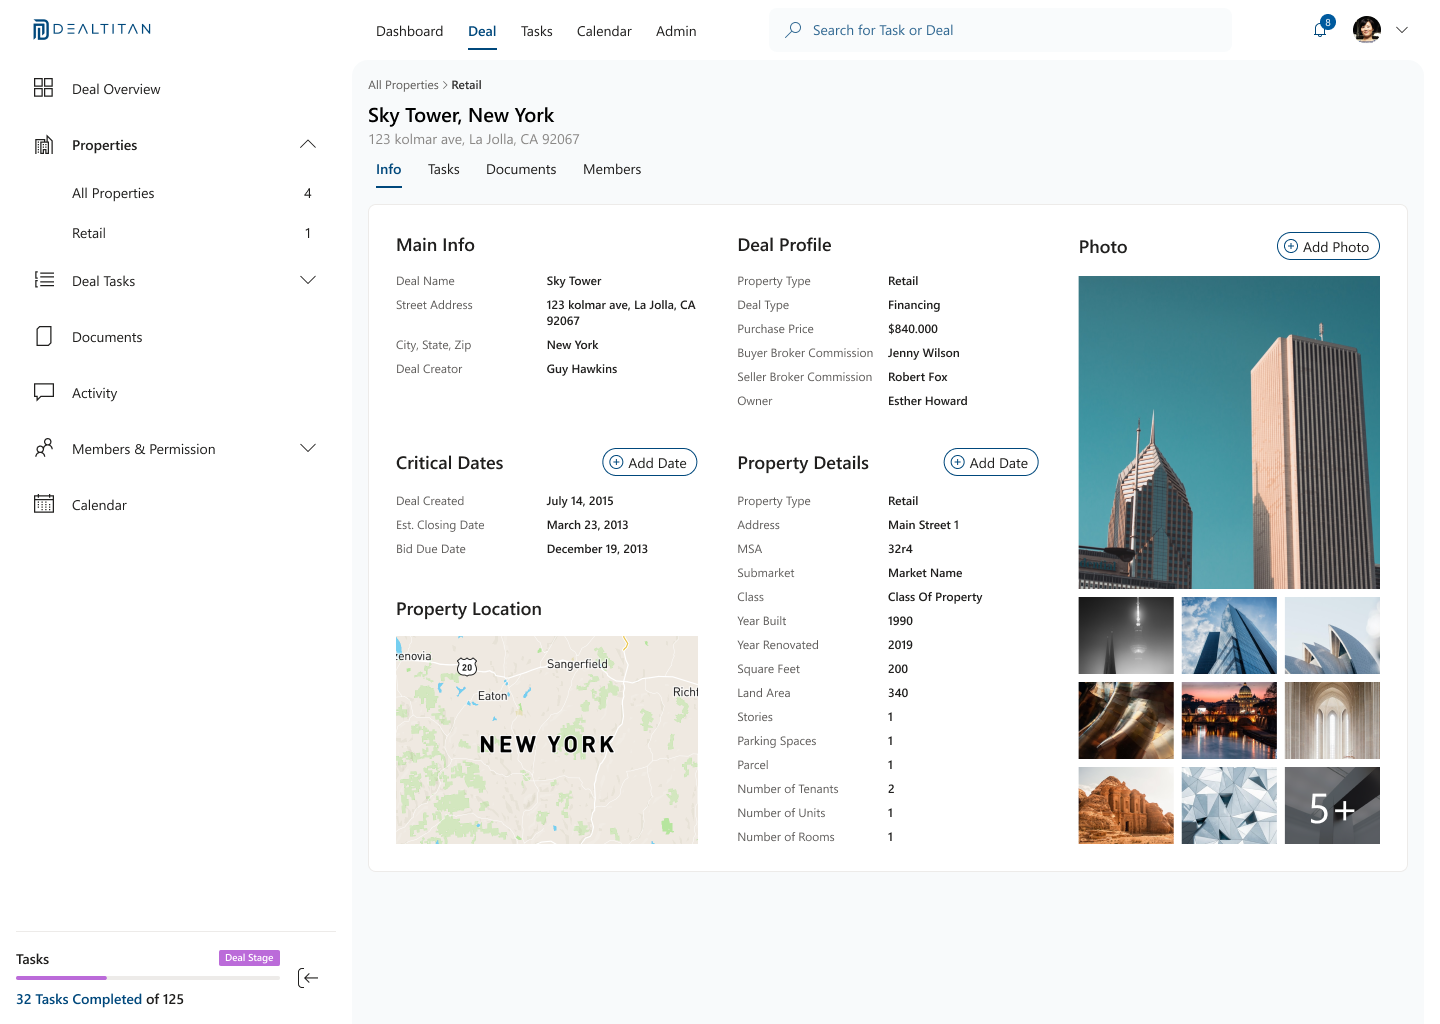Open the 5+ more photos thumbnail
Screen dimensions: 1440x1024
pos(1332,806)
